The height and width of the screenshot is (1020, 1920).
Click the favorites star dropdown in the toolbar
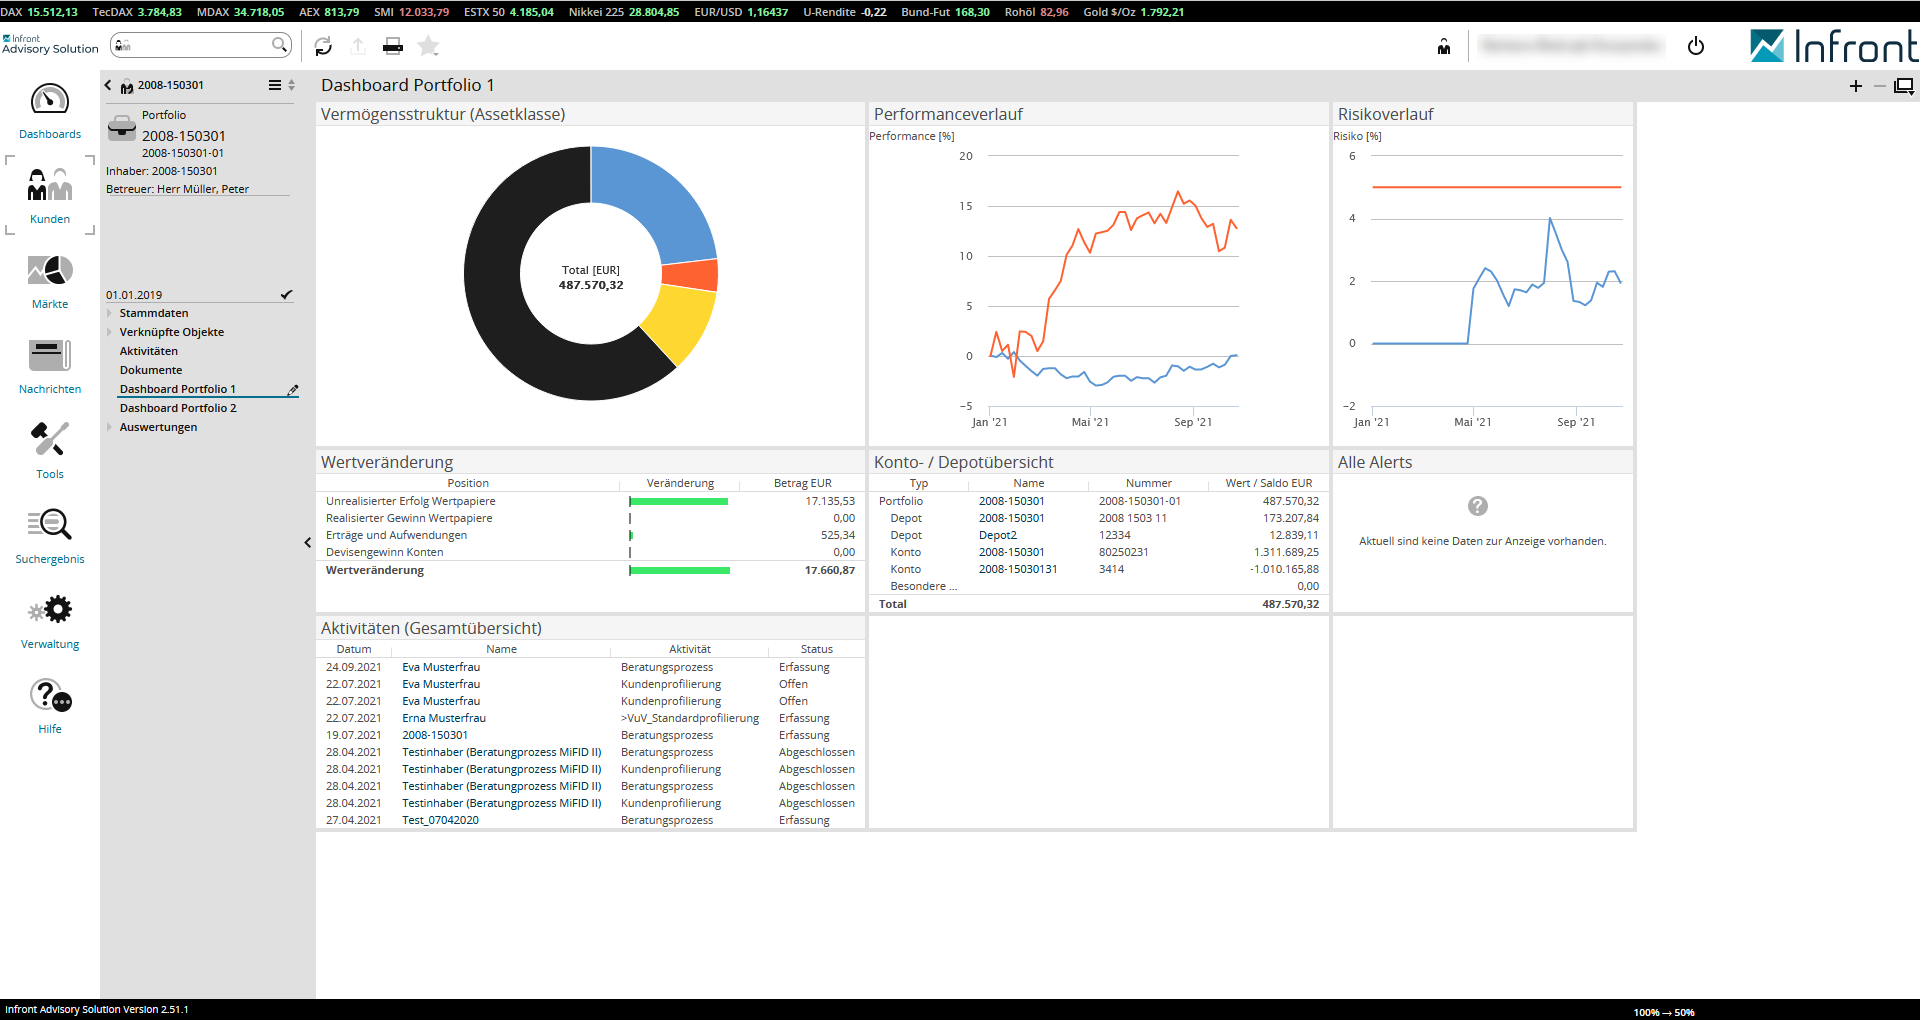tap(429, 46)
